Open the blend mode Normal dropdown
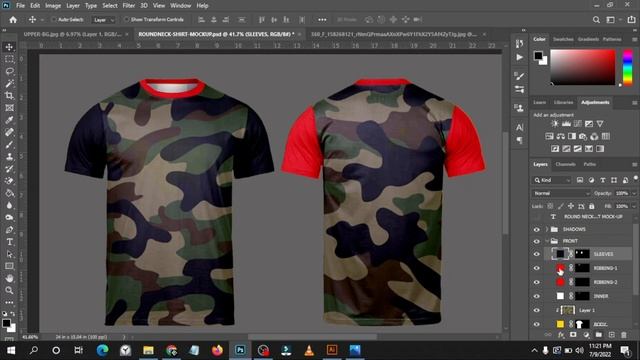The height and width of the screenshot is (360, 640). point(561,193)
